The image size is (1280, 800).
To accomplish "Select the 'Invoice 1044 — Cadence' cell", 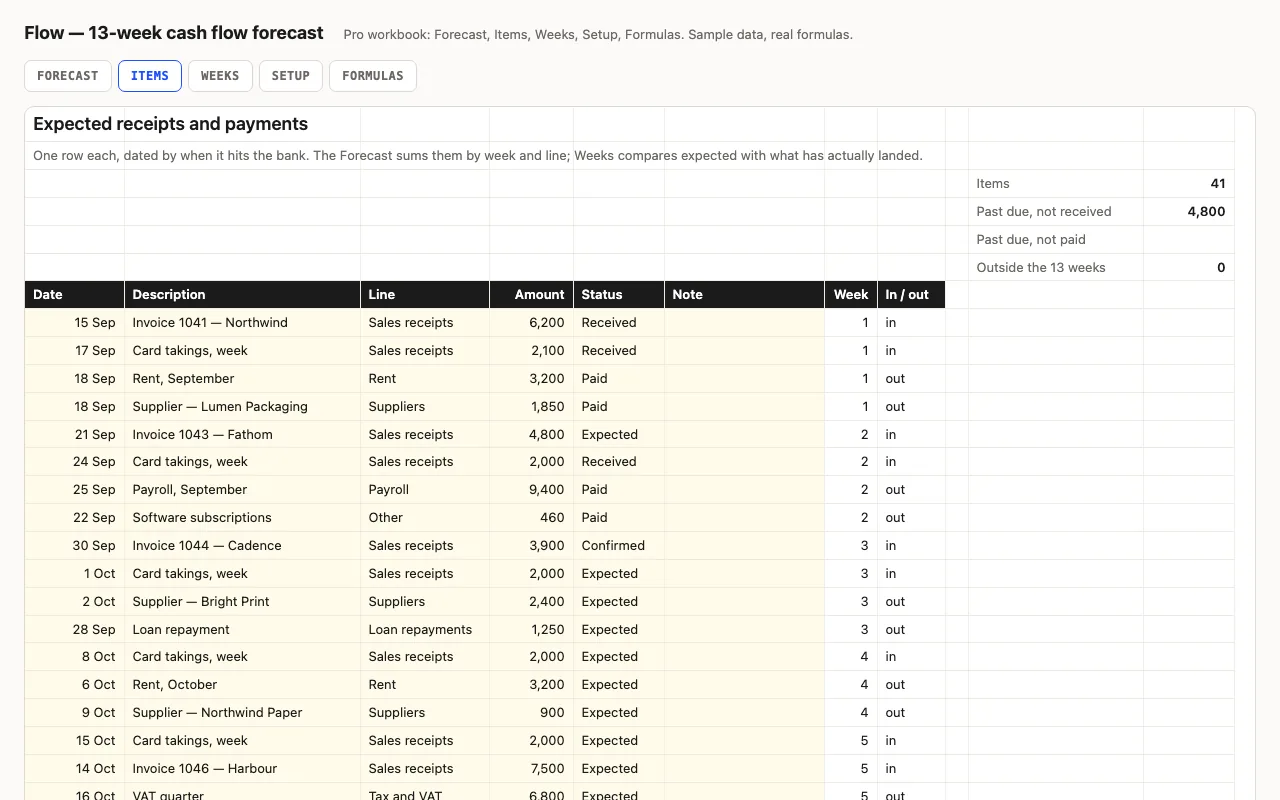I will tap(243, 546).
